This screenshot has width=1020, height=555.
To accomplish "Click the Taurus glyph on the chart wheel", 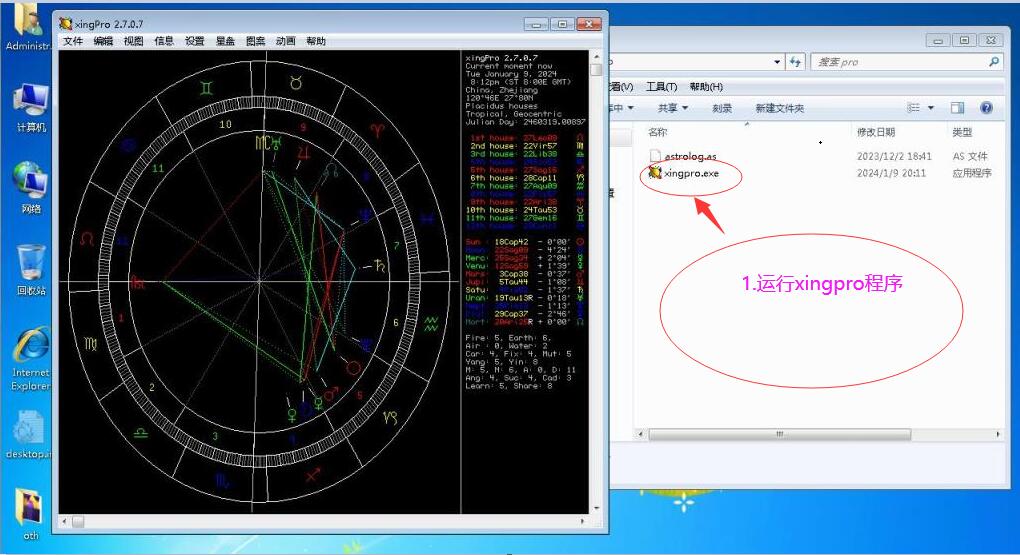I will [x=296, y=83].
